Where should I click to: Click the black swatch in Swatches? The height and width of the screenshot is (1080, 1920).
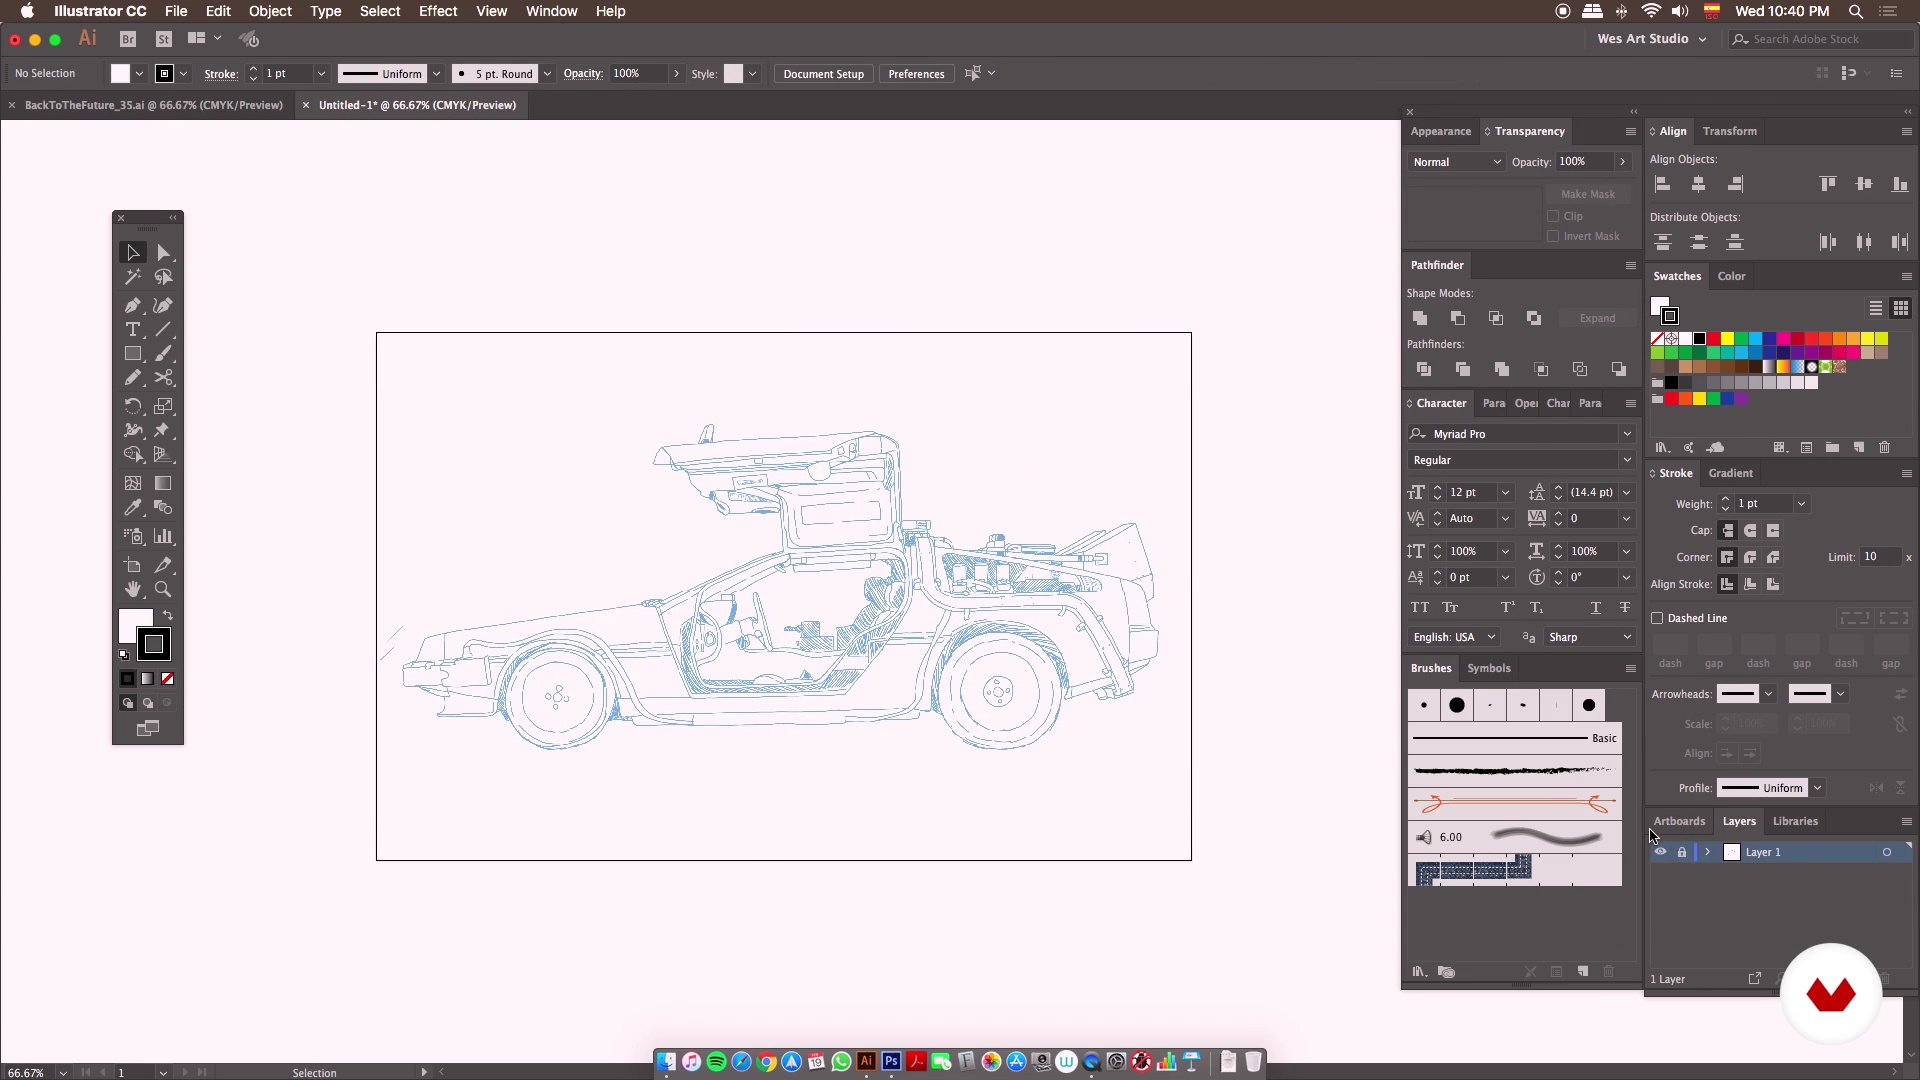[1699, 339]
